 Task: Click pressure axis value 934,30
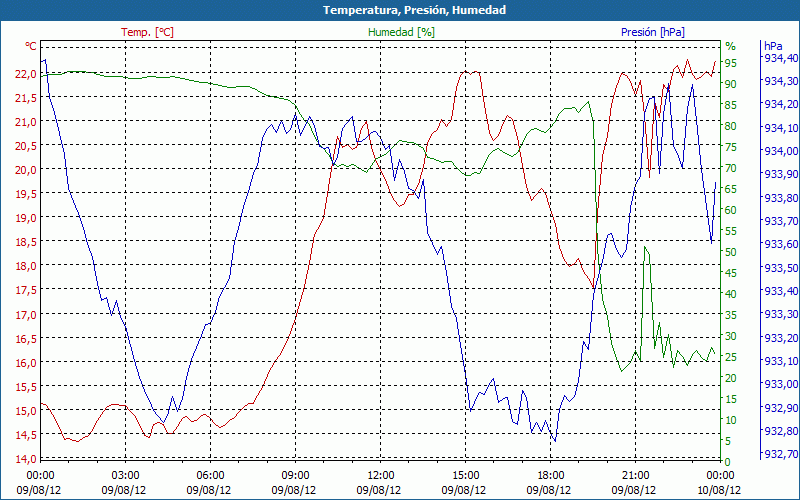[780, 81]
